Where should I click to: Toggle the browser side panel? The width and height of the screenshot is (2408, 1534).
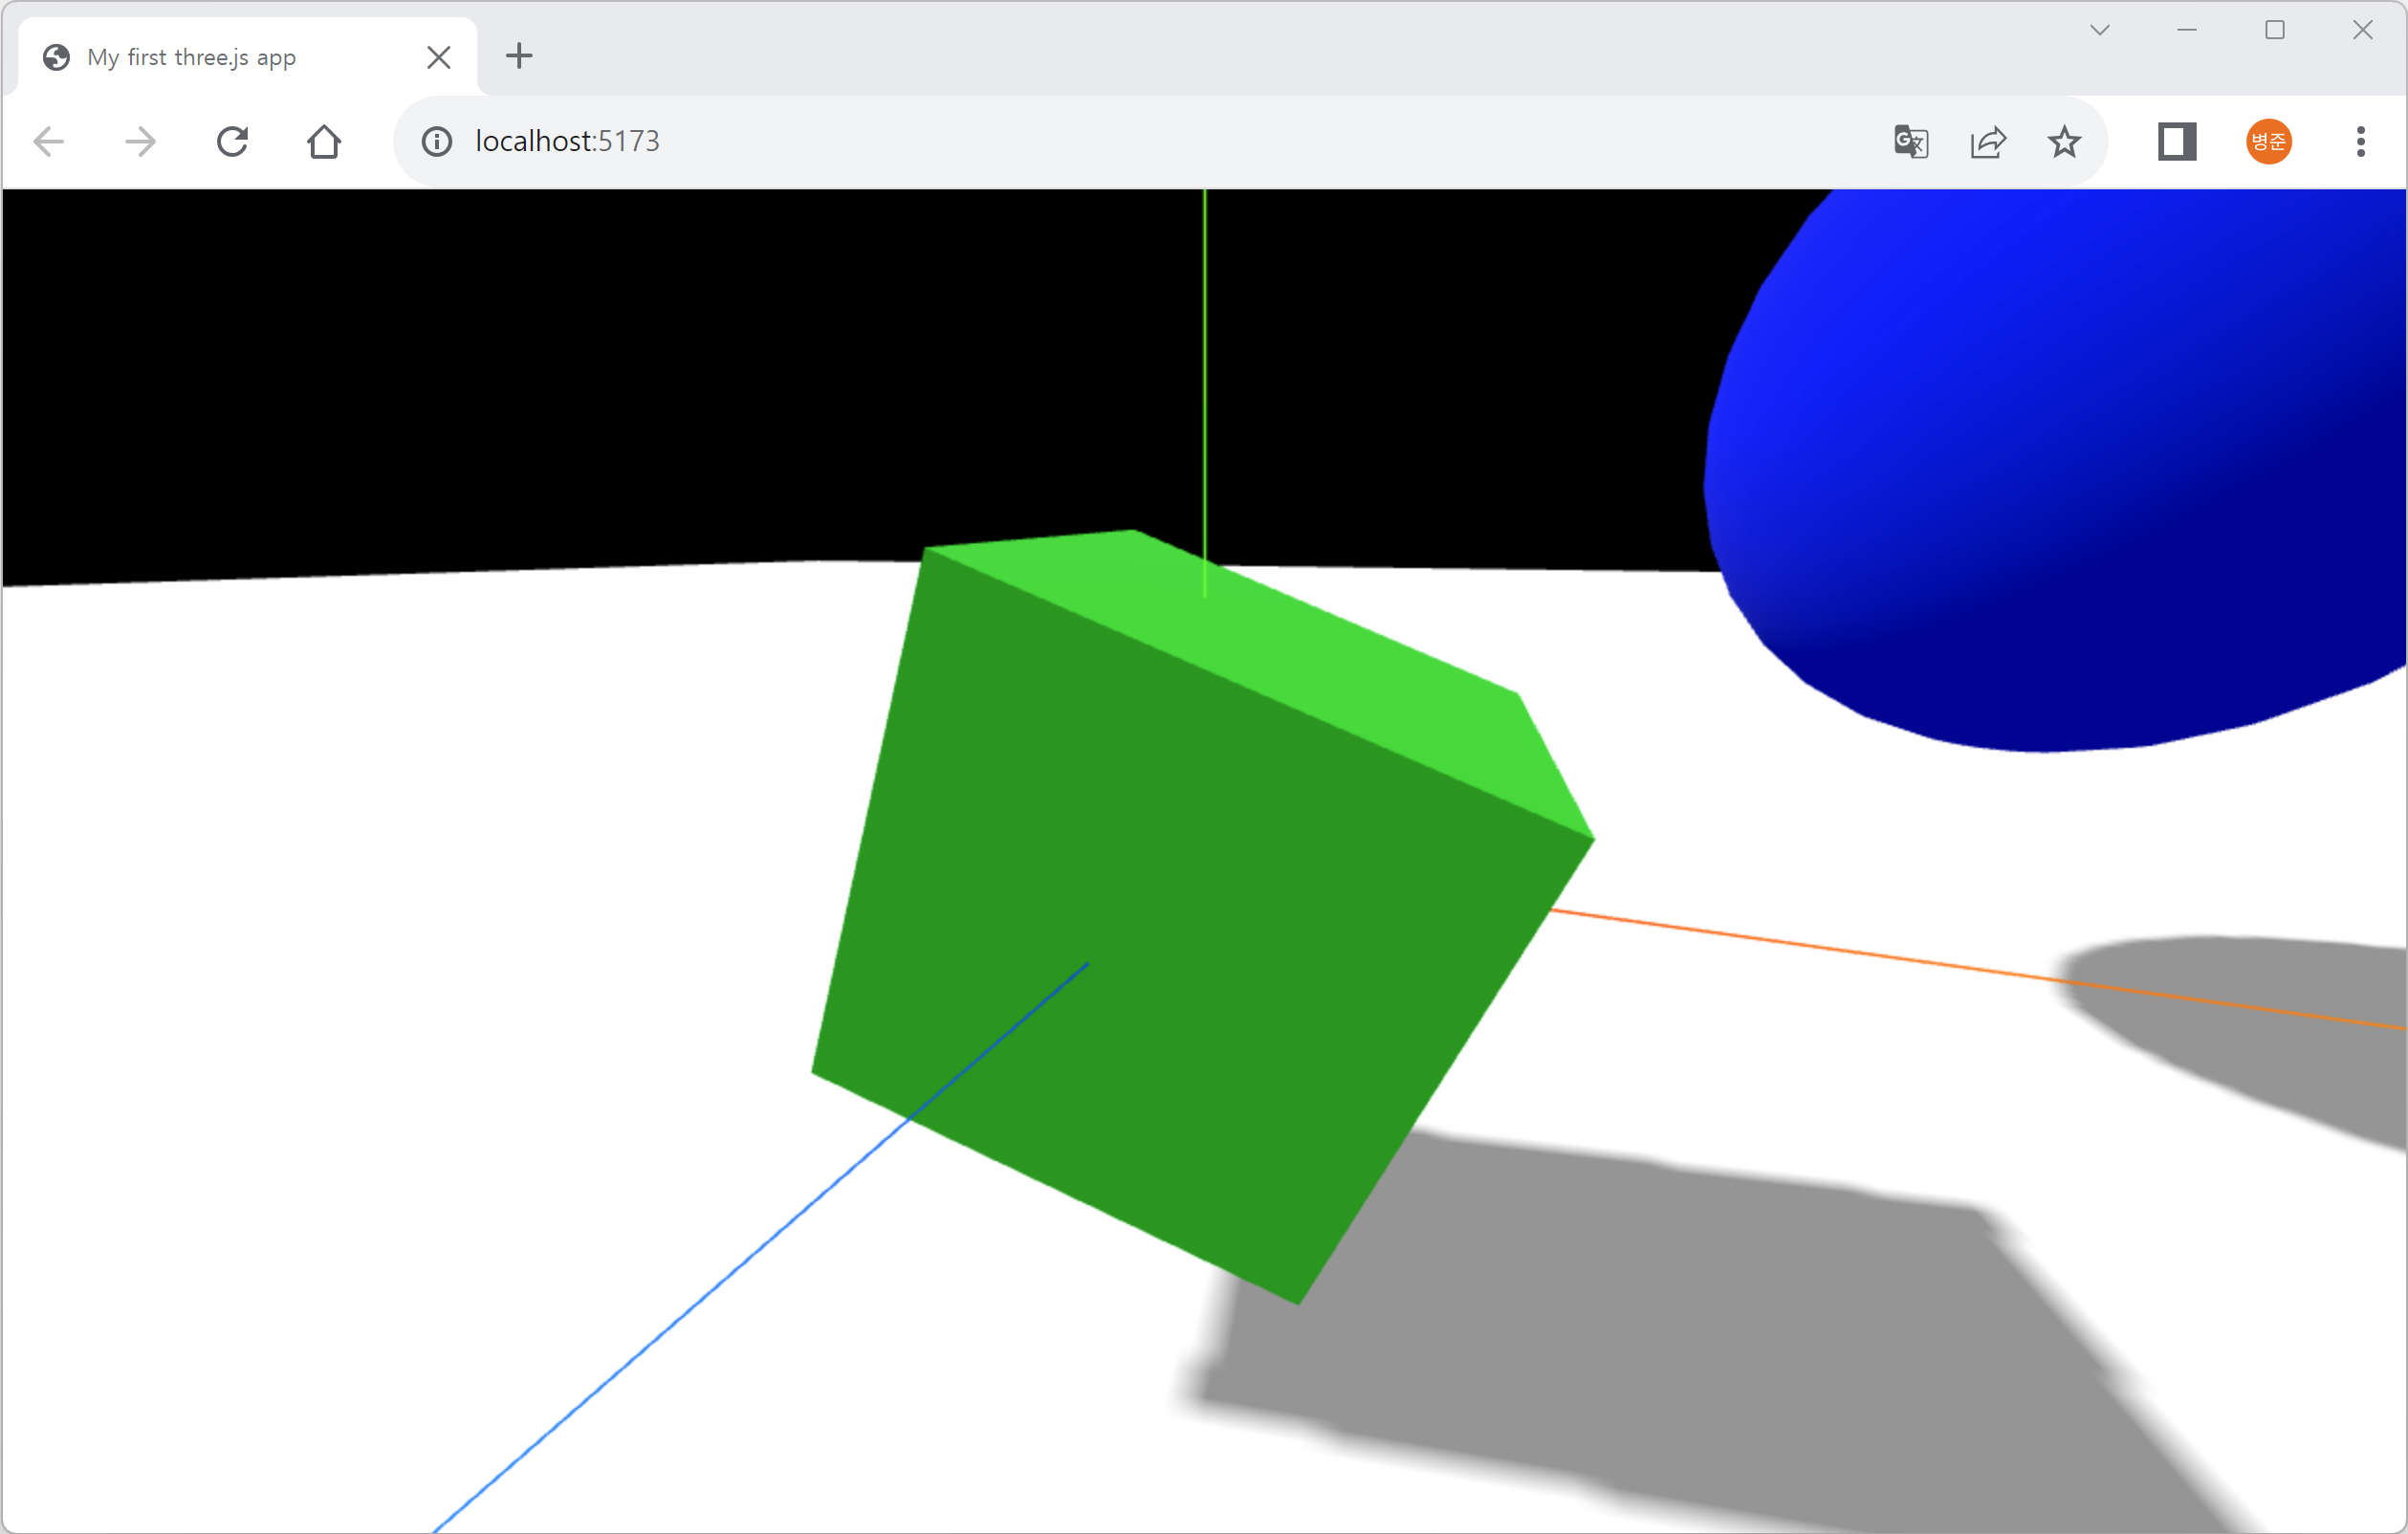(2176, 141)
